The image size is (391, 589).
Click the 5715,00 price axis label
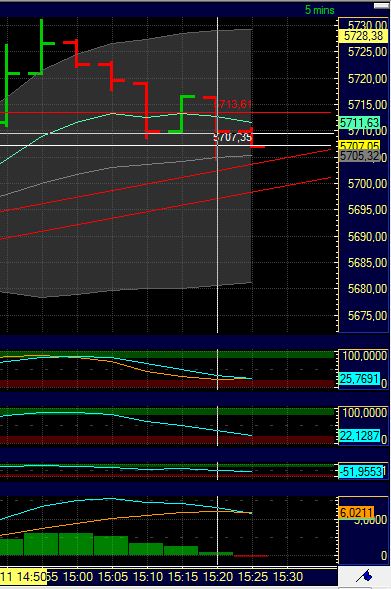tap(367, 104)
